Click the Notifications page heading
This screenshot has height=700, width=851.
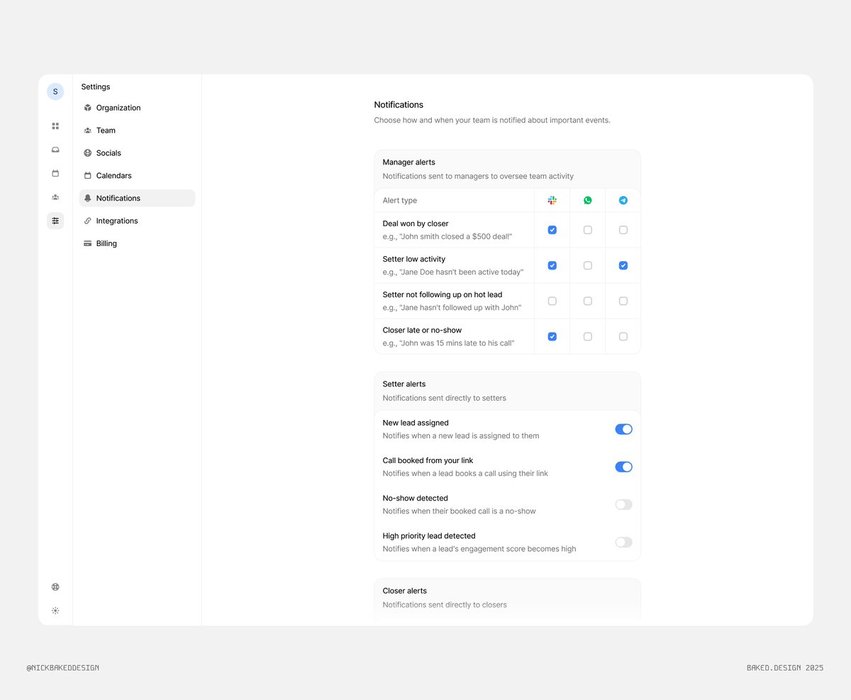coord(398,105)
